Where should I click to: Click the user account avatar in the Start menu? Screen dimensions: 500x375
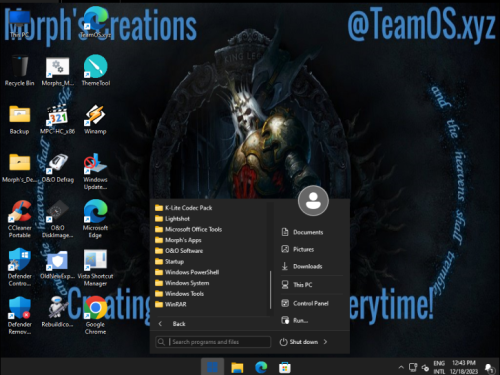[313, 201]
